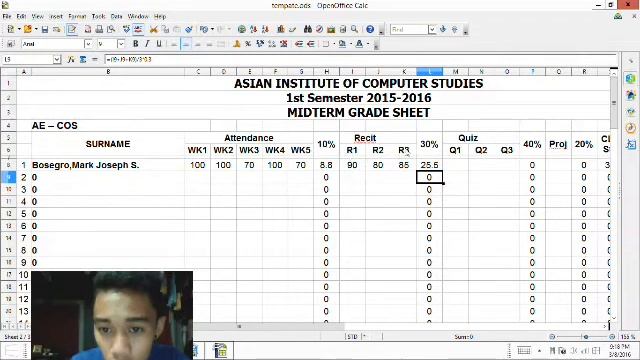Click the New document icon
Image resolution: width=640 pixels, height=360 pixels.
coord(11,29)
